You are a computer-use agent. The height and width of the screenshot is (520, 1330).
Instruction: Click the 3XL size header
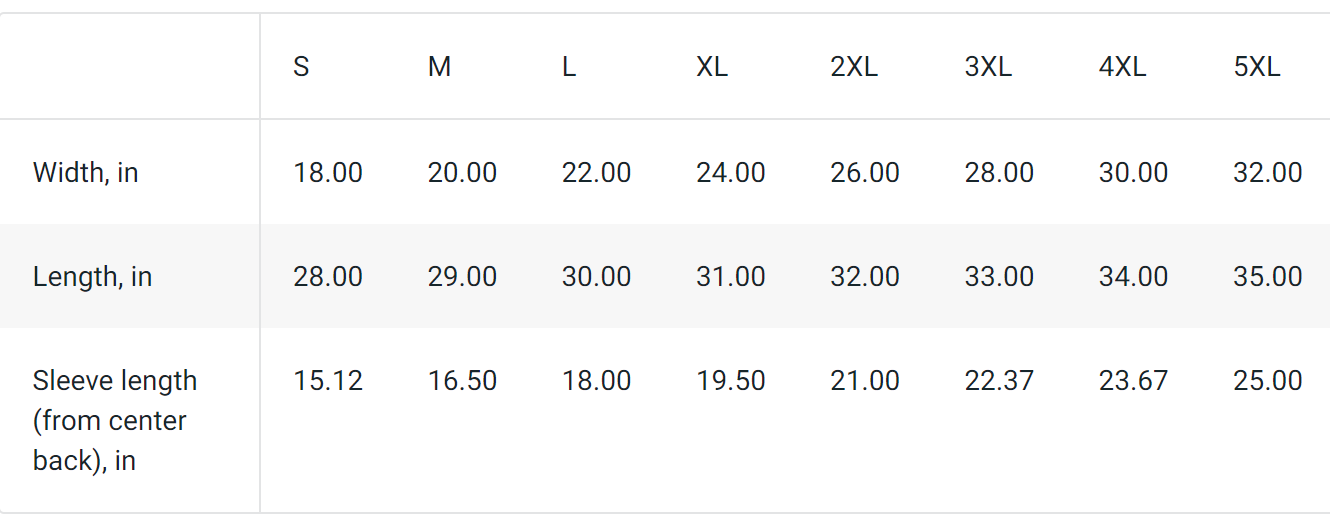pos(988,67)
